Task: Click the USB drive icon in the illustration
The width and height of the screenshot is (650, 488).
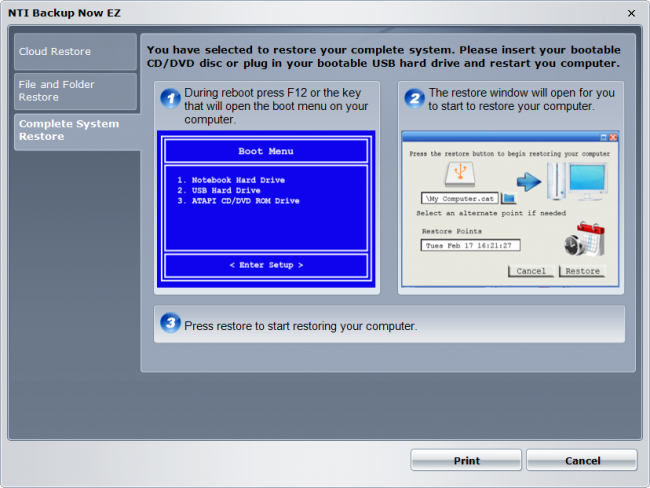Action: 460,174
